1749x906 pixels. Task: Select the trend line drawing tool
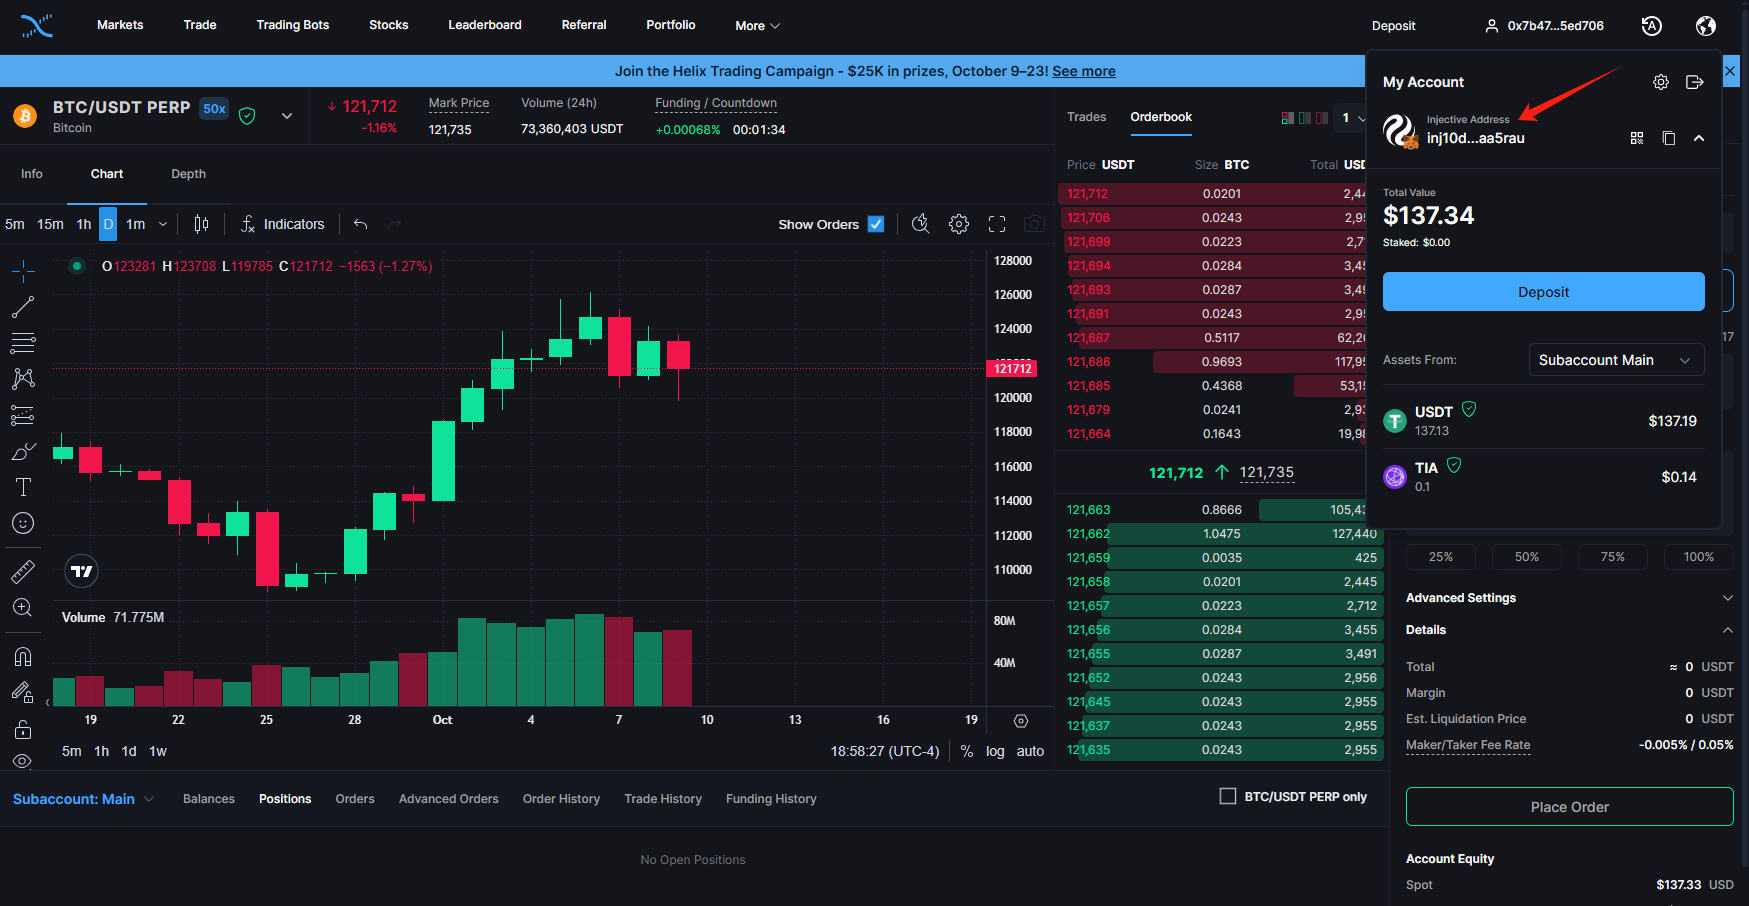click(x=23, y=307)
